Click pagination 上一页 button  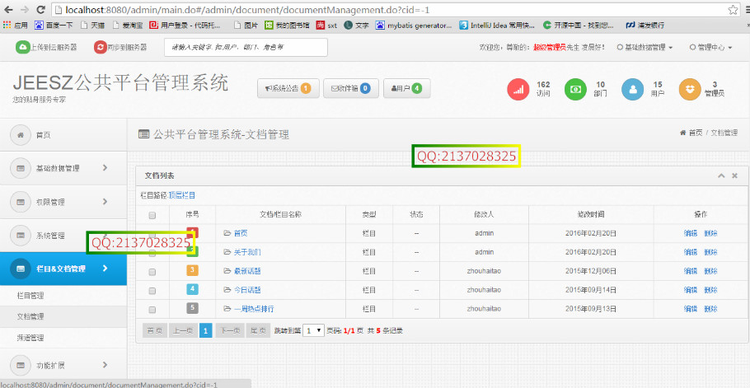click(183, 331)
